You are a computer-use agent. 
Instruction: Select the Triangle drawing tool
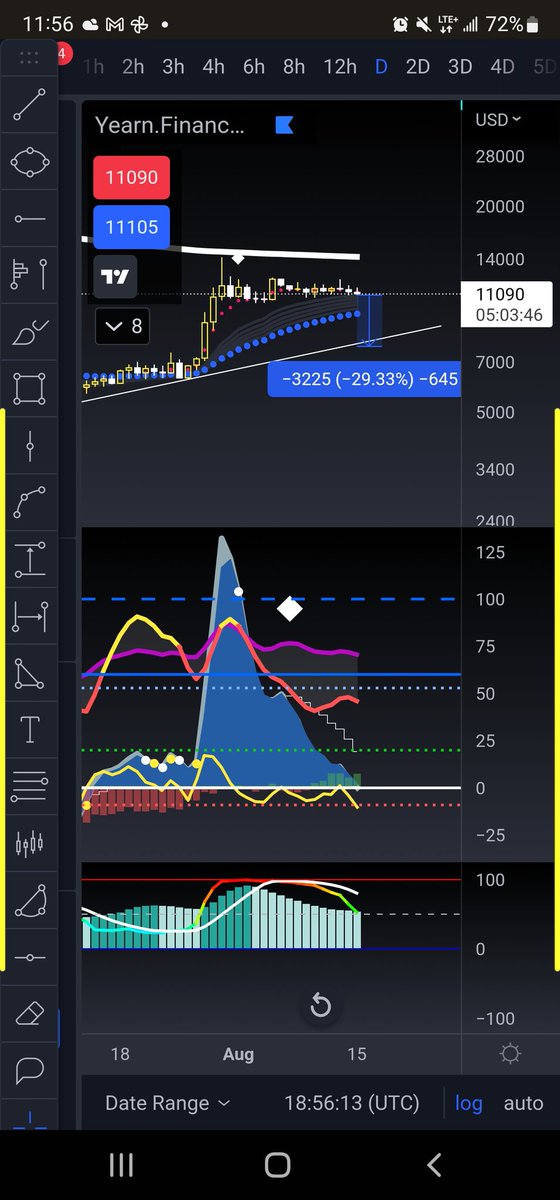coord(30,673)
